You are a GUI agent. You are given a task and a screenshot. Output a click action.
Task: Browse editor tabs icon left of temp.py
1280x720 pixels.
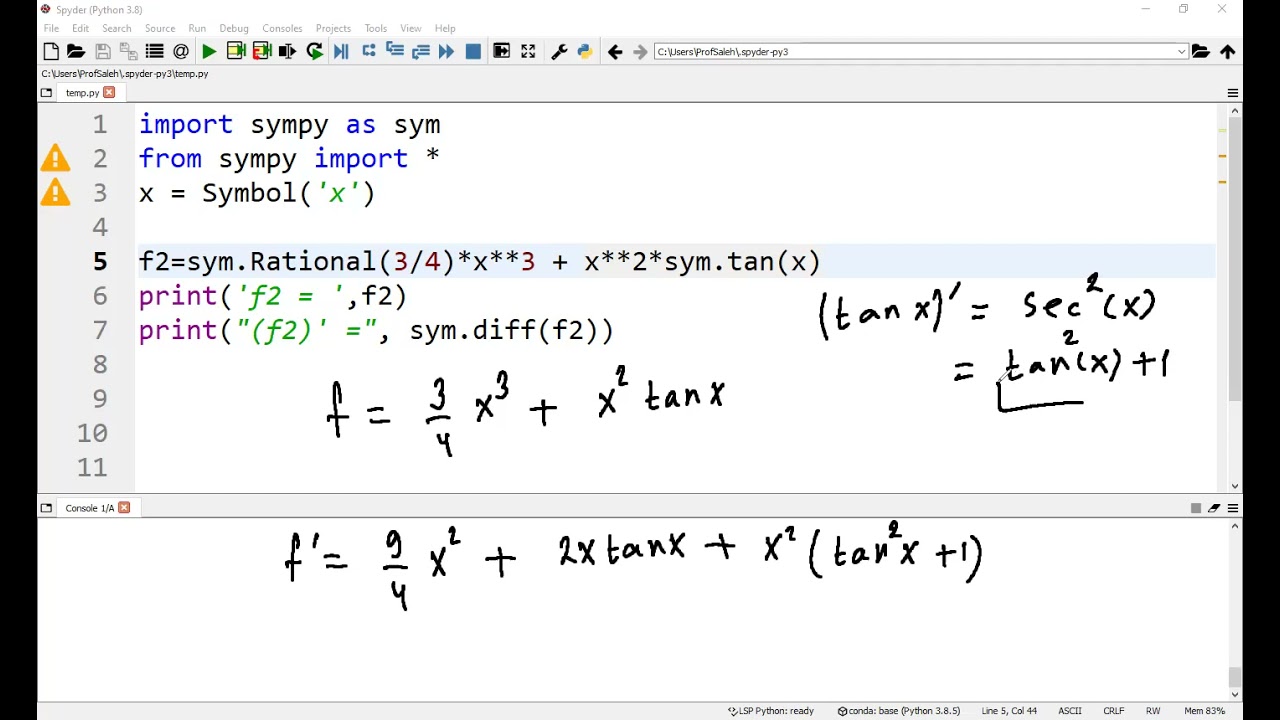coord(46,93)
